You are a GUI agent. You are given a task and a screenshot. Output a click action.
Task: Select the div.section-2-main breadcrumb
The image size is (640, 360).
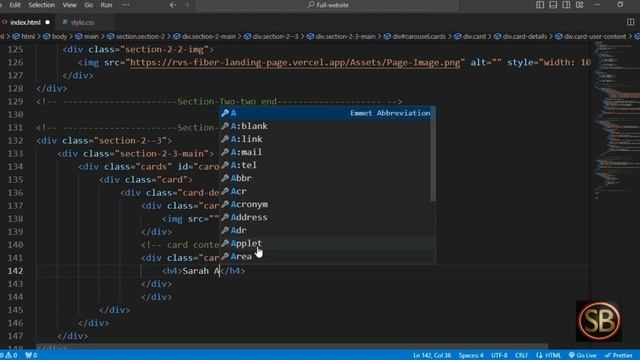coord(204,36)
